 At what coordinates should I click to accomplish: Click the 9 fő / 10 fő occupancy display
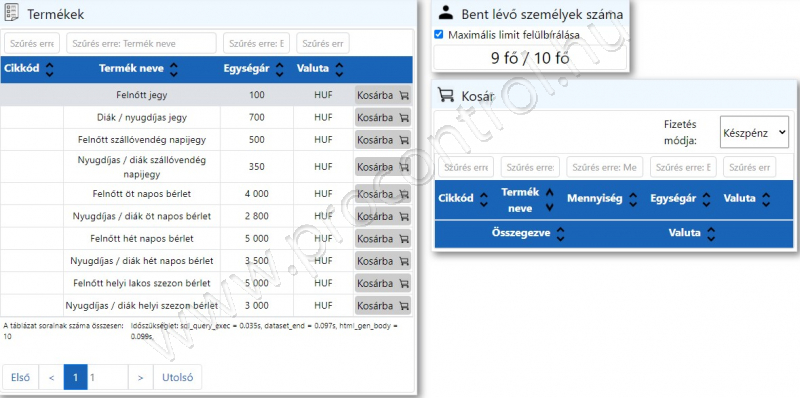530,58
